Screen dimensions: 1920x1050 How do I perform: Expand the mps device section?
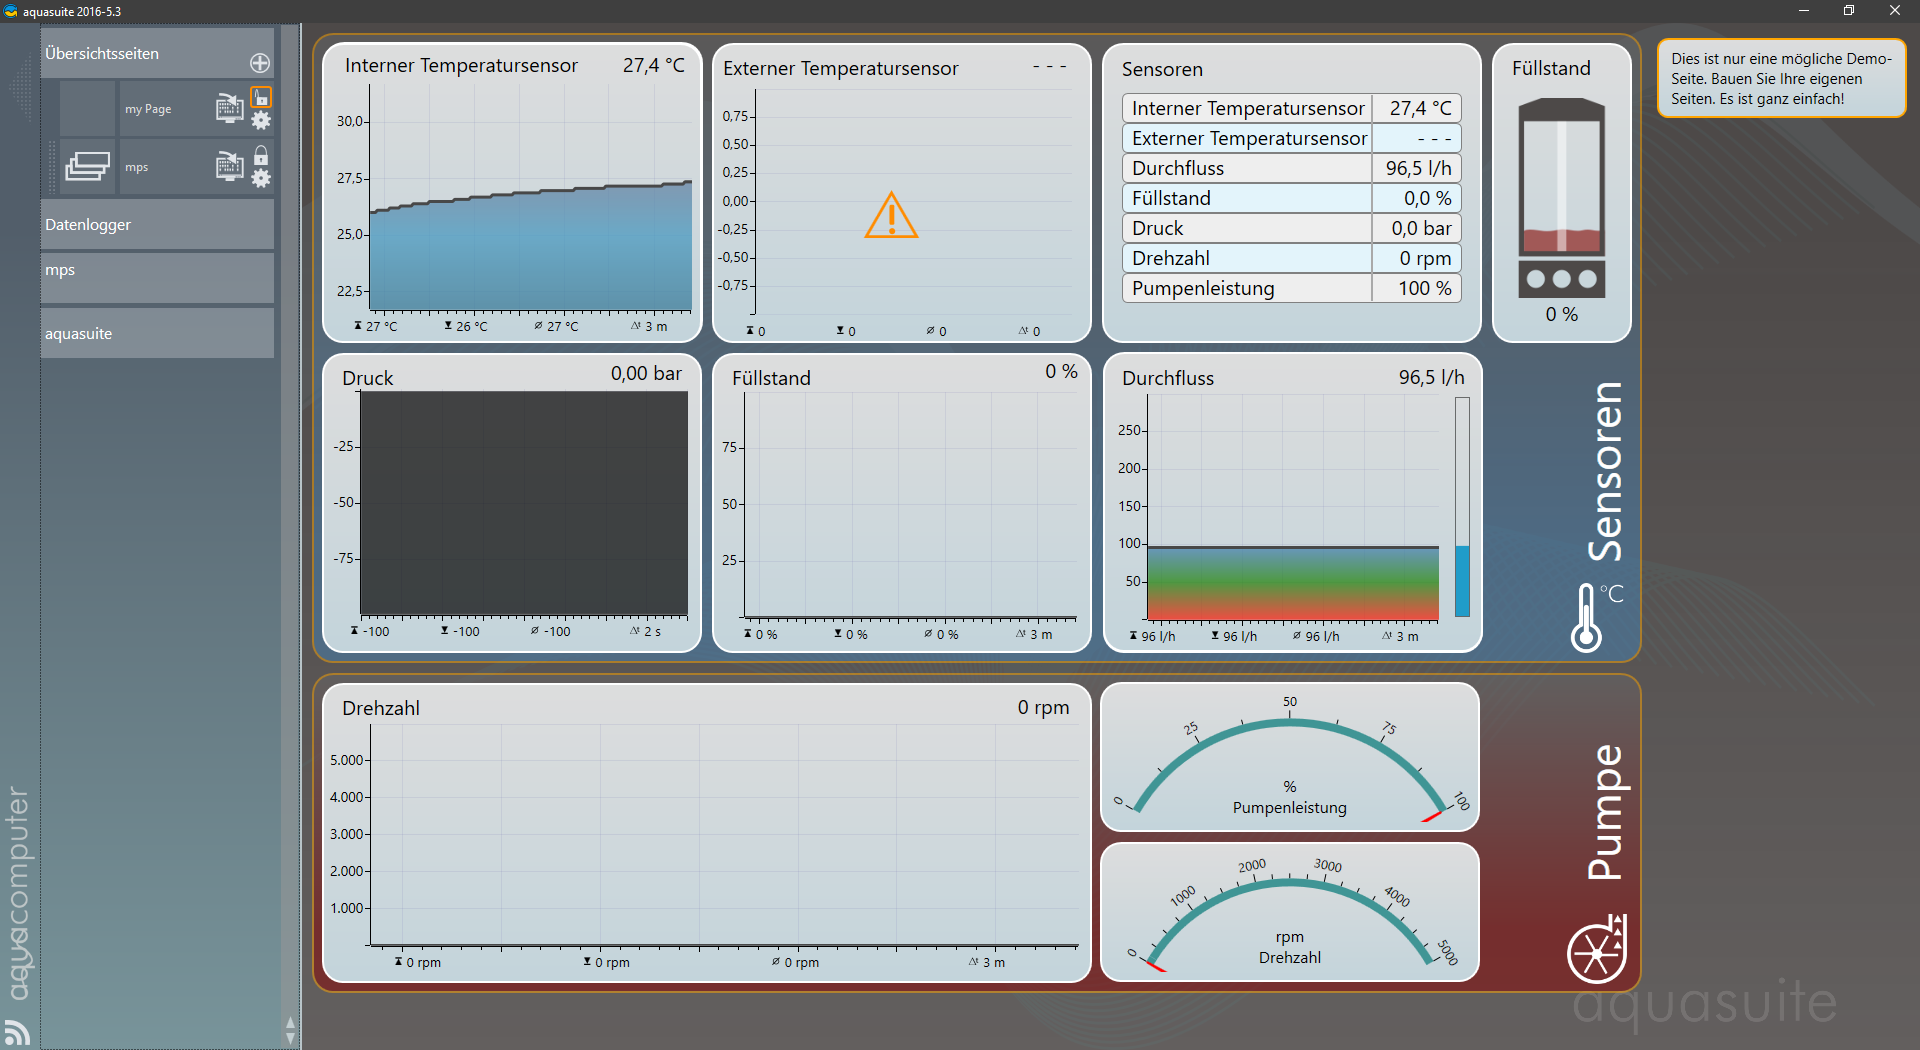click(x=157, y=277)
